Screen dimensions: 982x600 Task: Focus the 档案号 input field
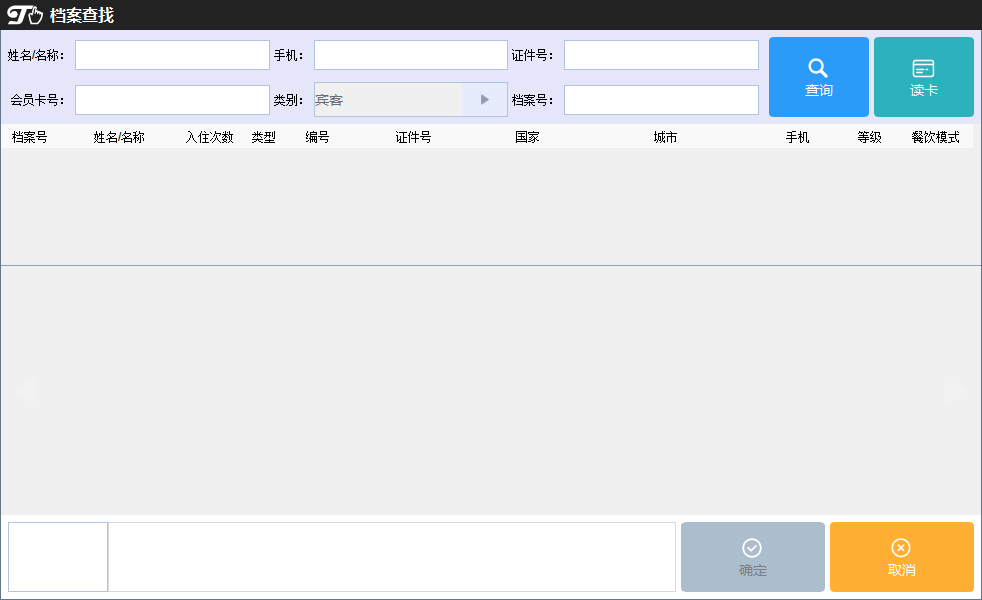pos(661,100)
